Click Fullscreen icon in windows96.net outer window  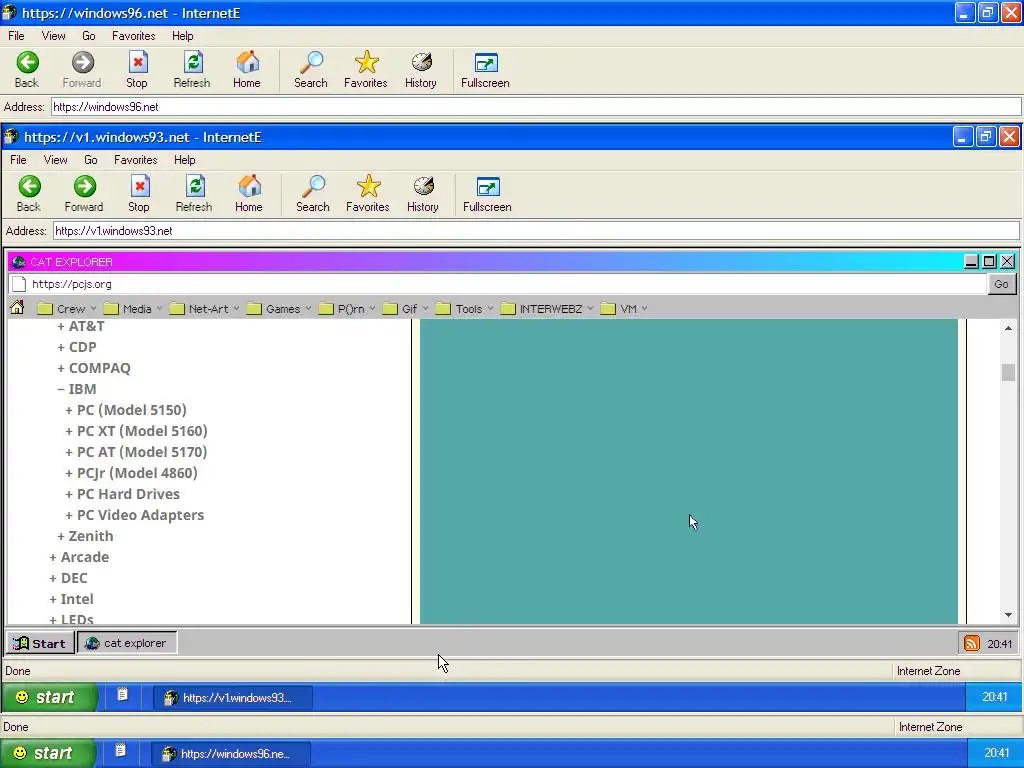(486, 63)
